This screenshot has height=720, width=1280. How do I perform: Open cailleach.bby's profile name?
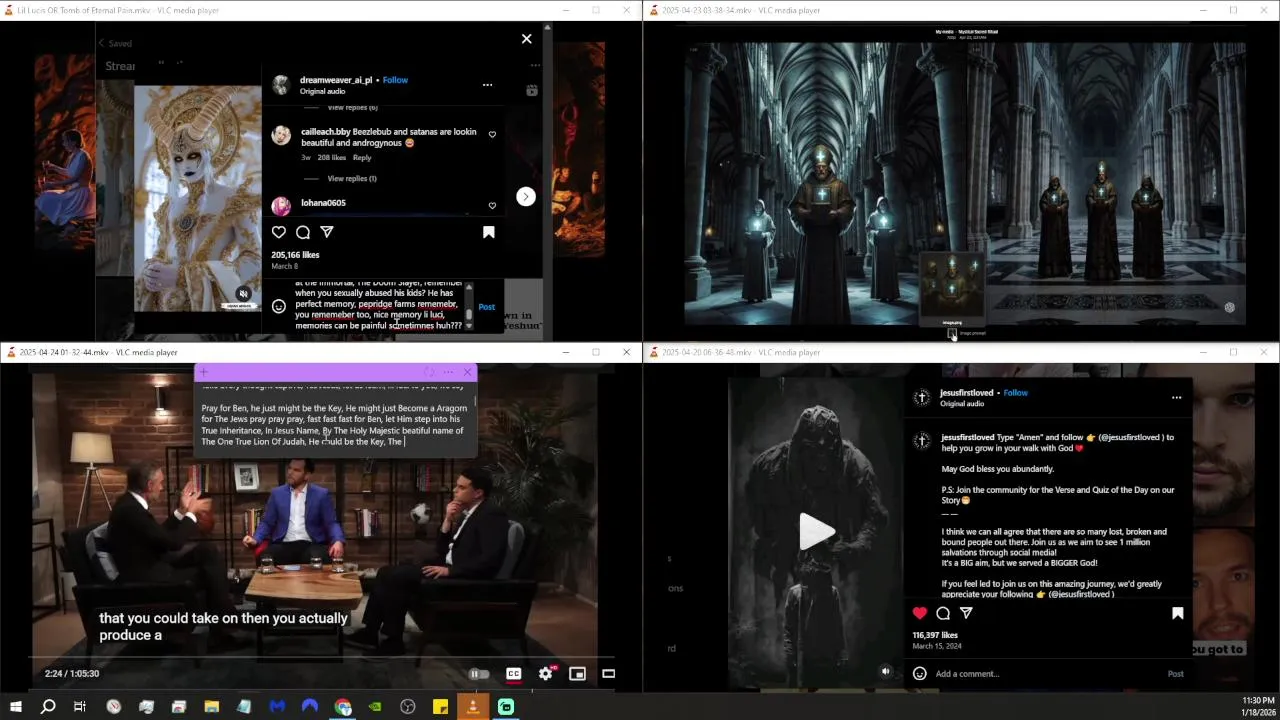[325, 132]
